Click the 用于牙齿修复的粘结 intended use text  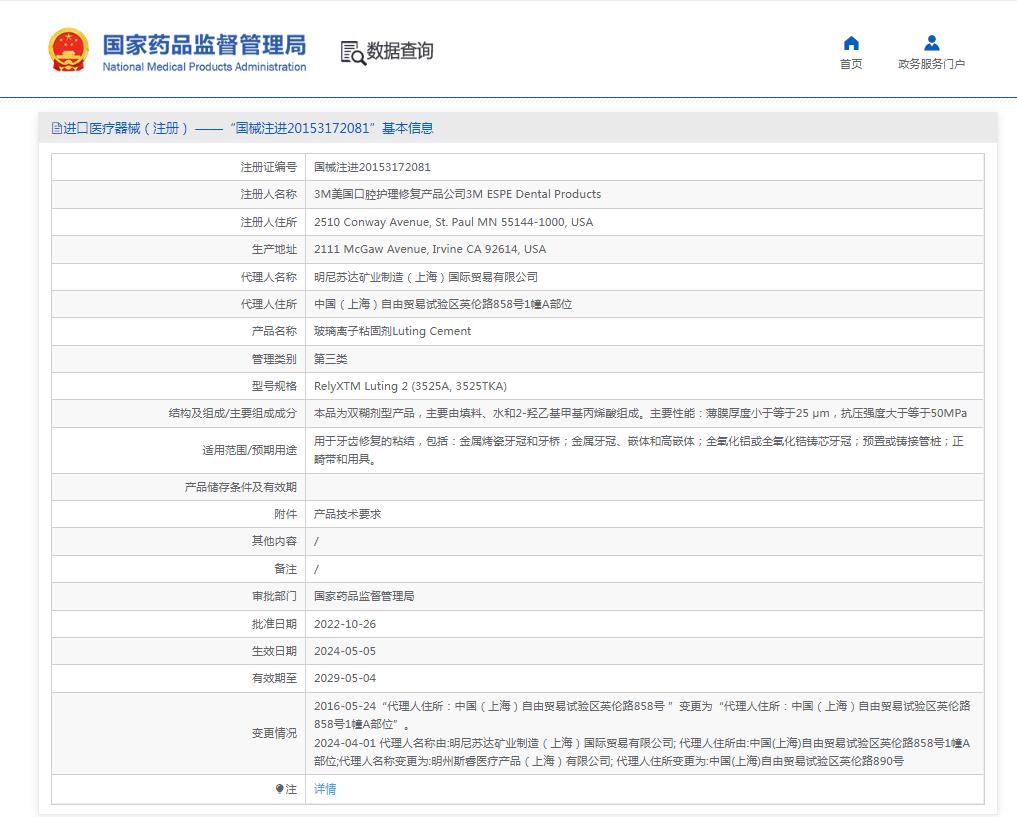coord(639,450)
